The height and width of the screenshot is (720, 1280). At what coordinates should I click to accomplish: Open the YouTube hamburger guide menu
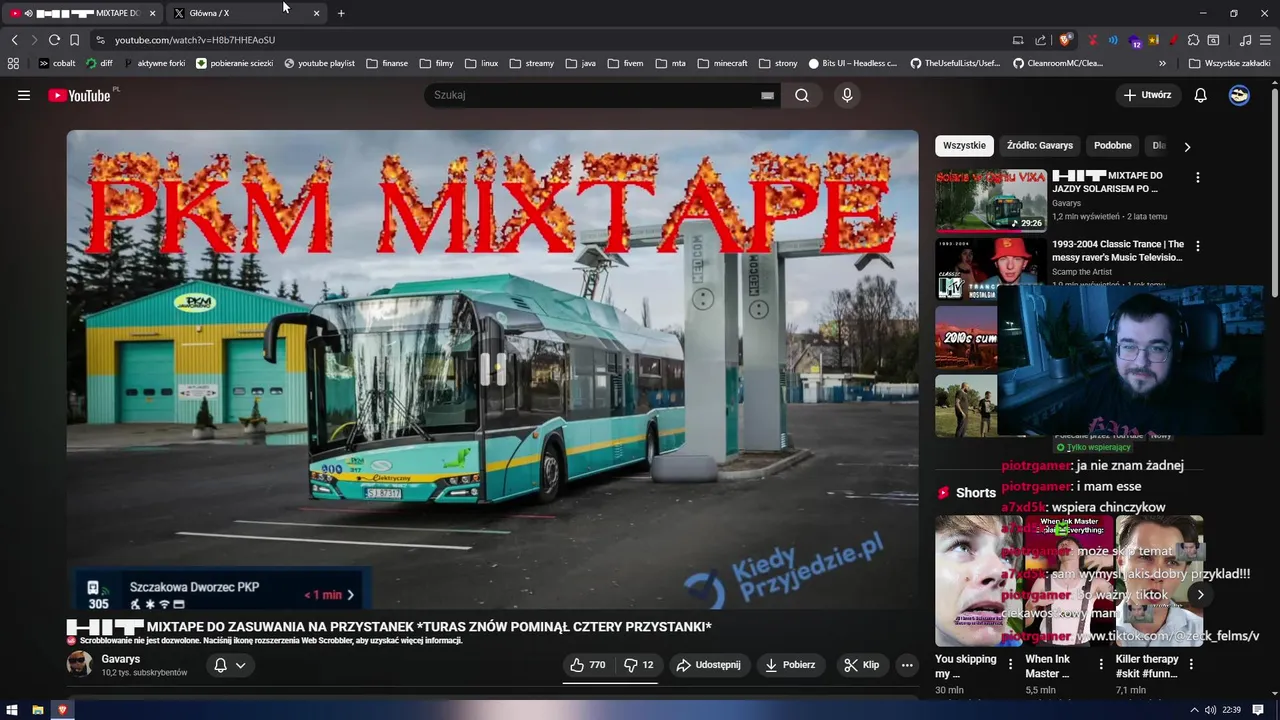[24, 95]
